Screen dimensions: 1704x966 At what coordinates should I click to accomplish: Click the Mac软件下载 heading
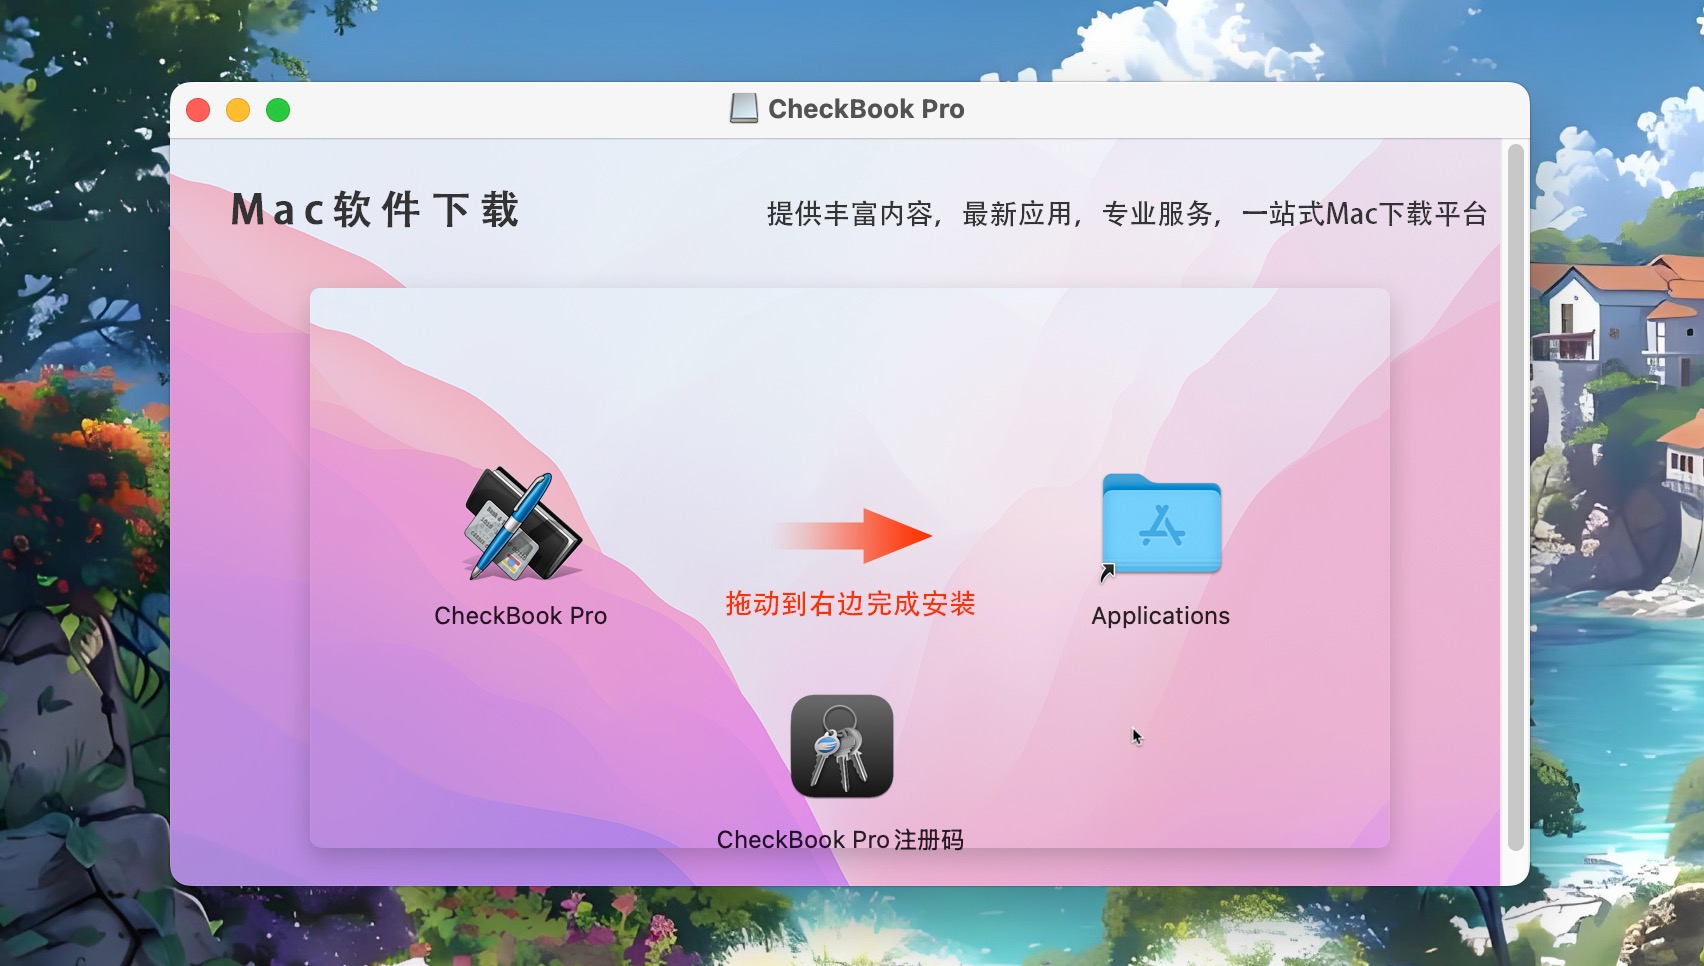pos(375,210)
